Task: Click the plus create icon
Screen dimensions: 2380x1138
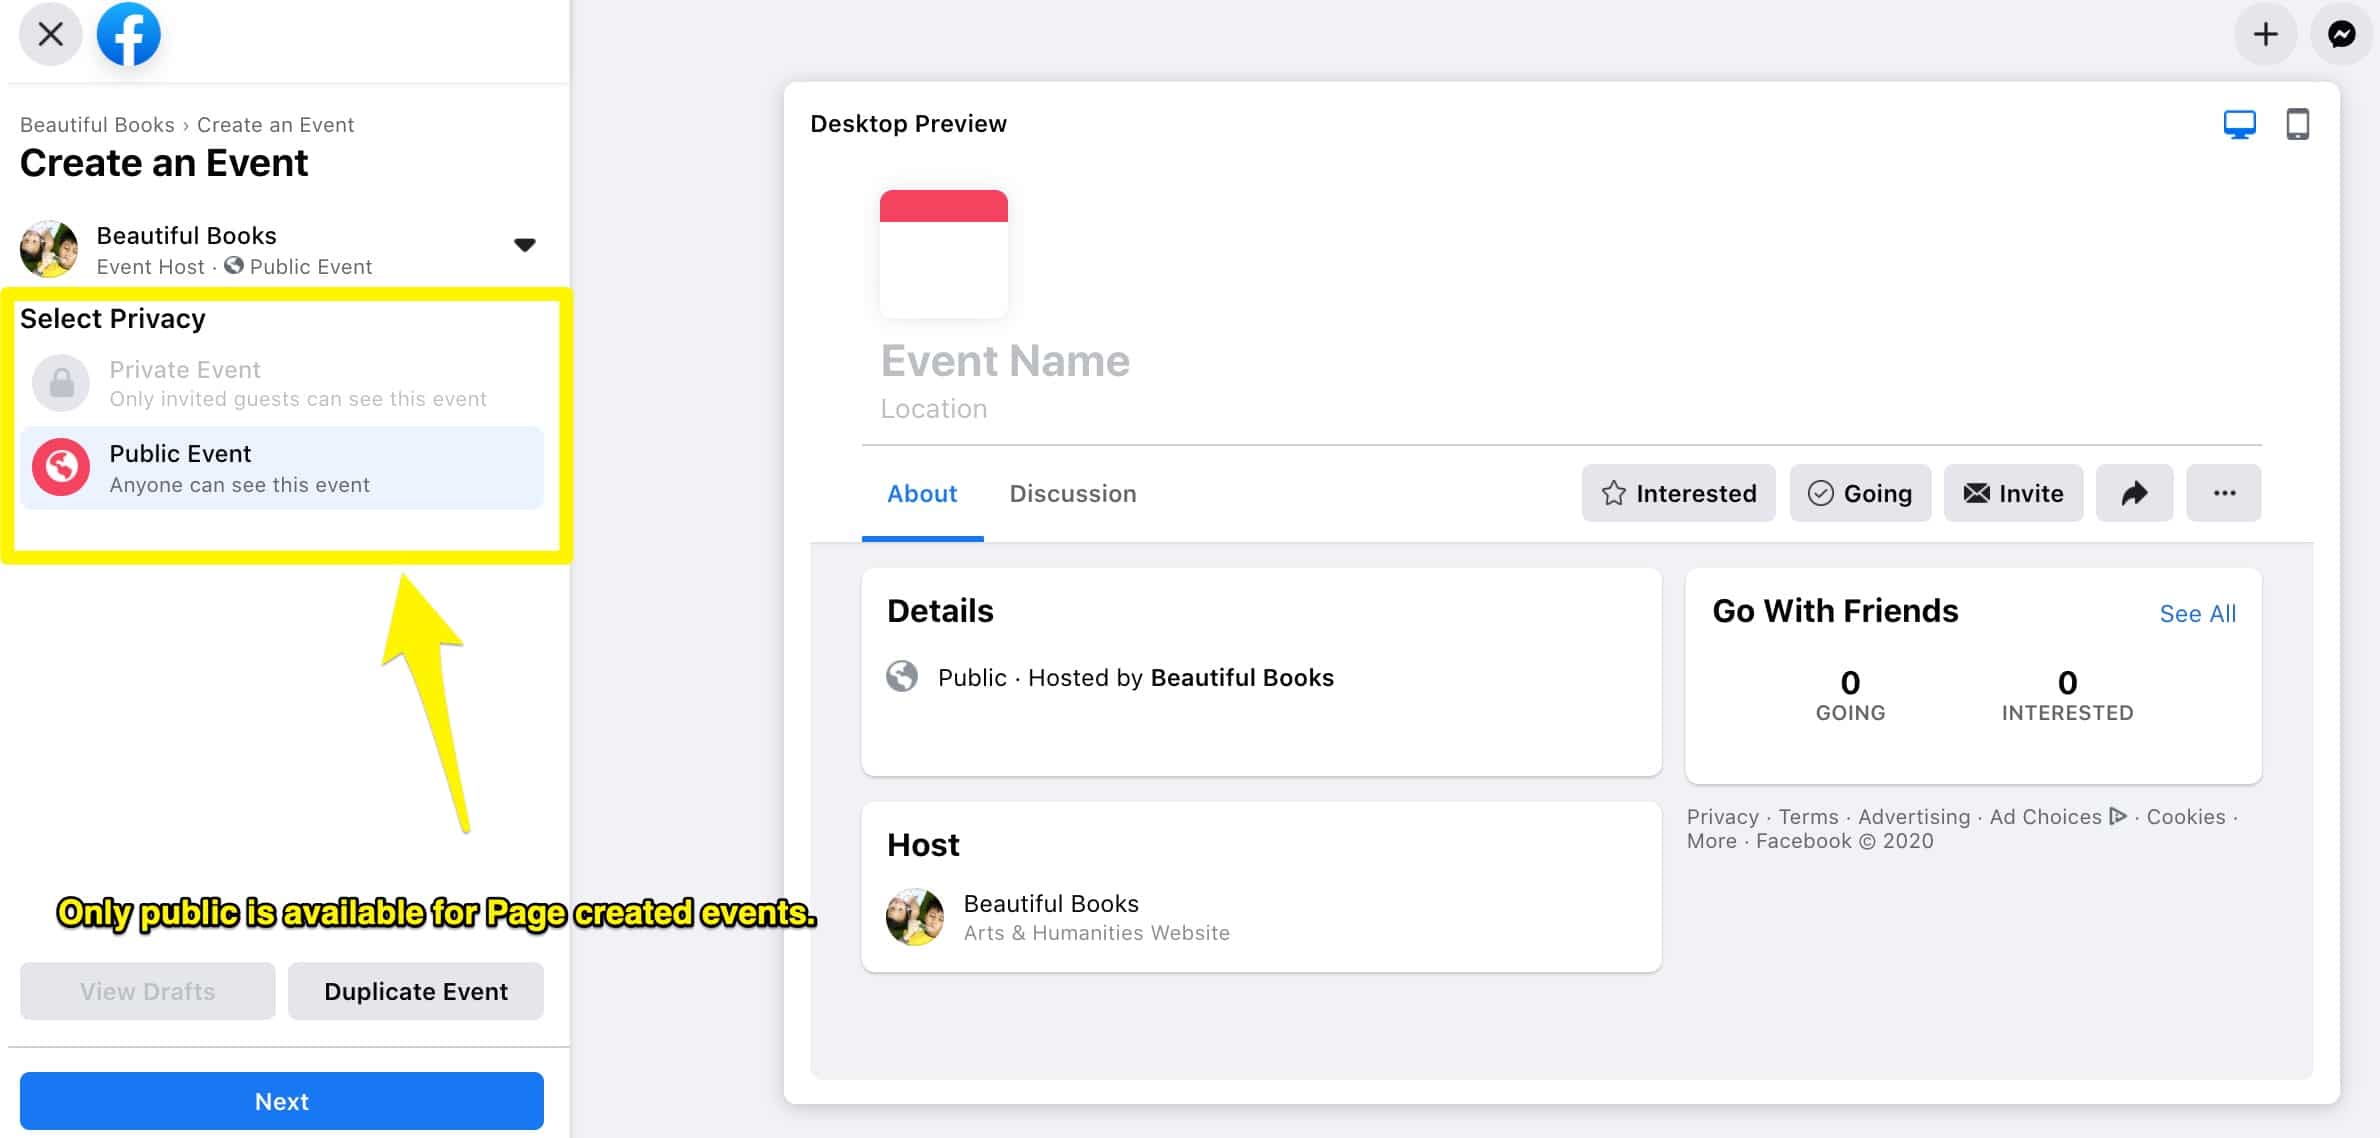Action: [x=2265, y=35]
